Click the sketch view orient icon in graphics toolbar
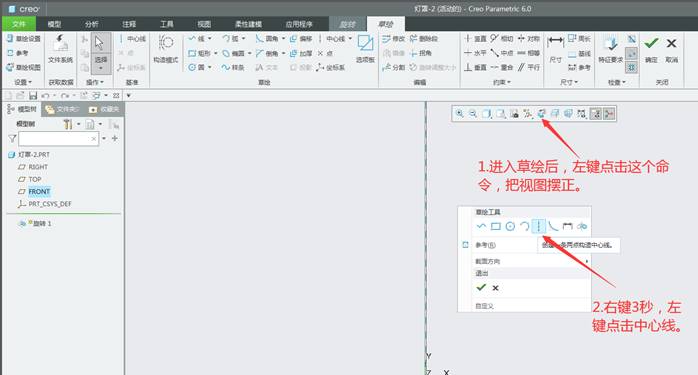Image resolution: width=698 pixels, height=375 pixels. [541, 114]
